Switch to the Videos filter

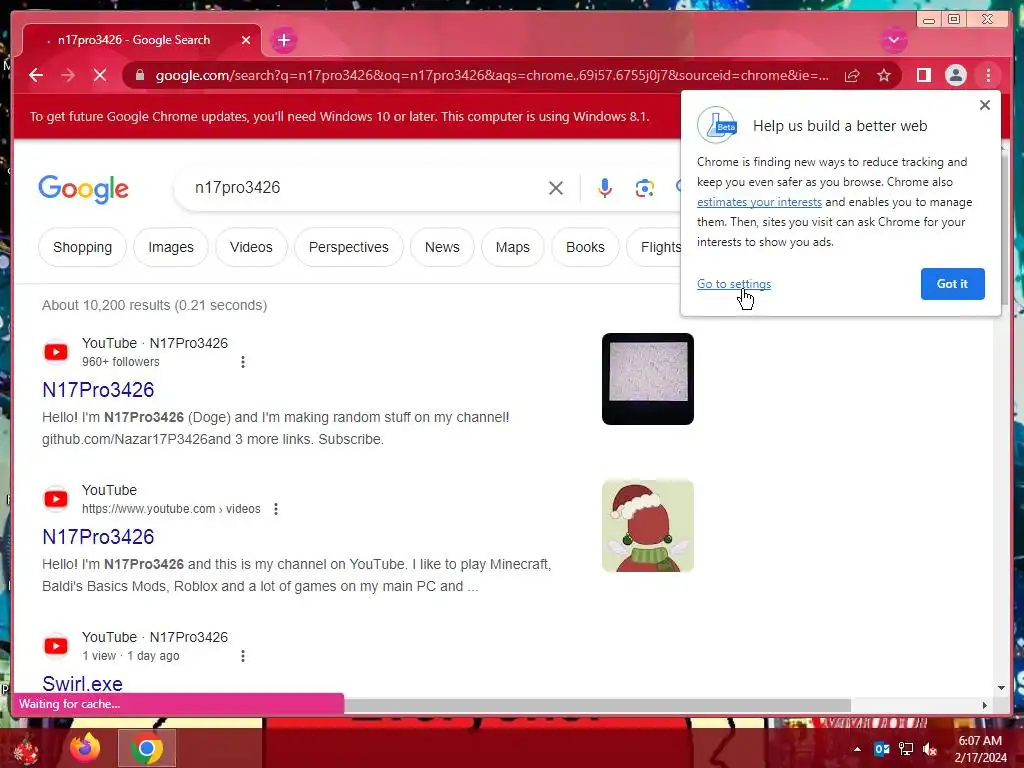(x=251, y=248)
